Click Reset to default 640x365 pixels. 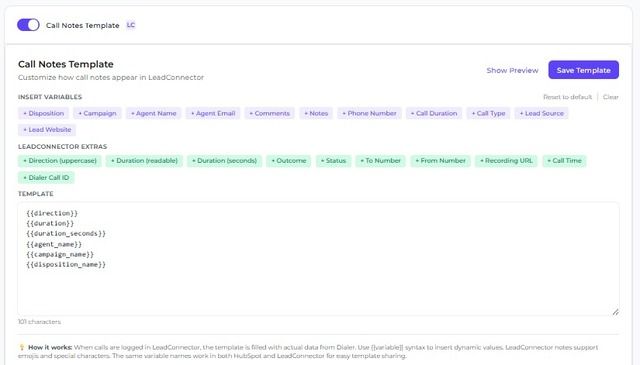567,97
